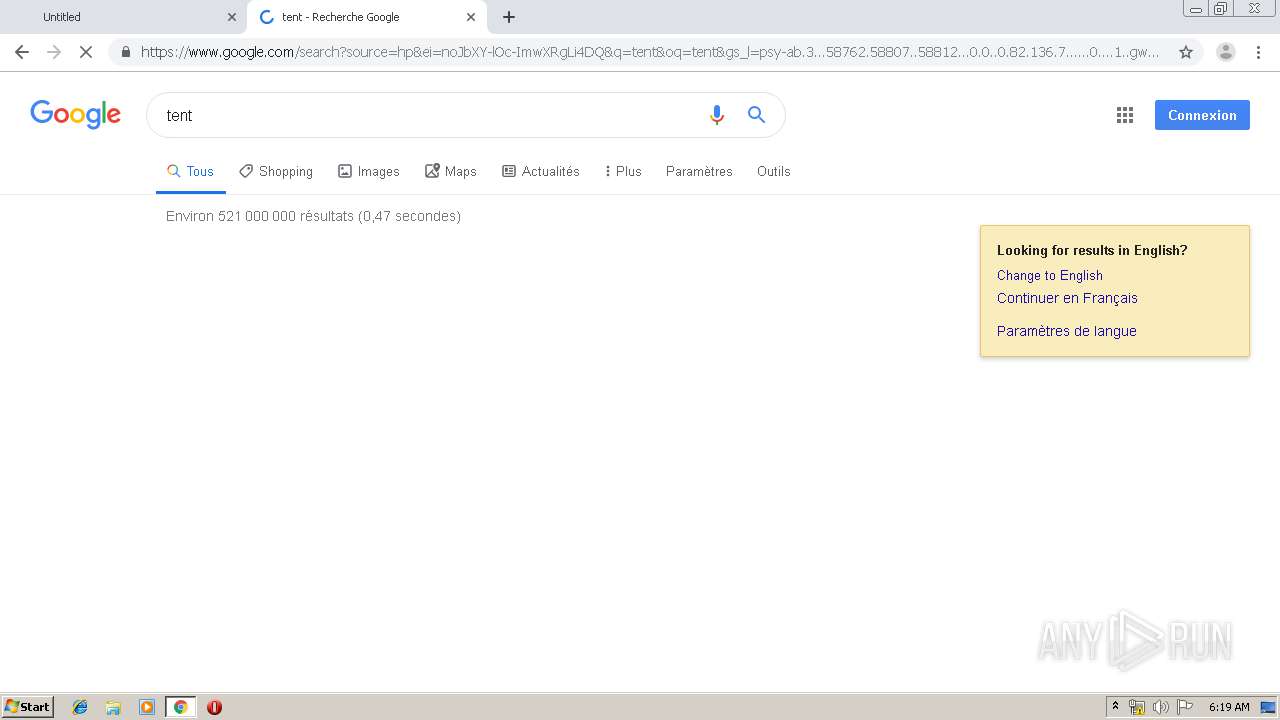Go forward one page

[x=54, y=52]
